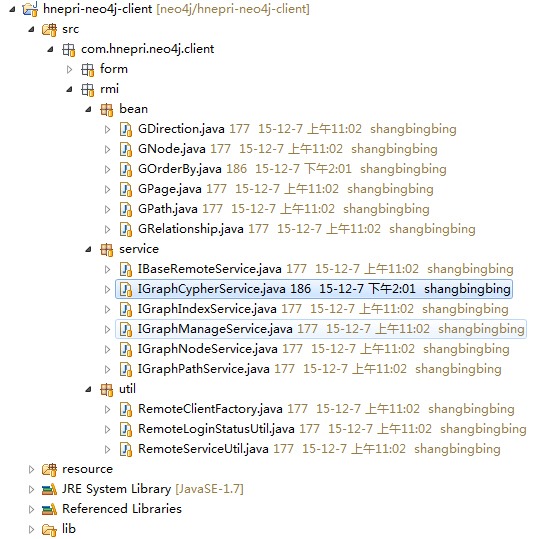The height and width of the screenshot is (539, 537).
Task: Click the RemoteClientFactory.java file icon
Action: coord(126,409)
